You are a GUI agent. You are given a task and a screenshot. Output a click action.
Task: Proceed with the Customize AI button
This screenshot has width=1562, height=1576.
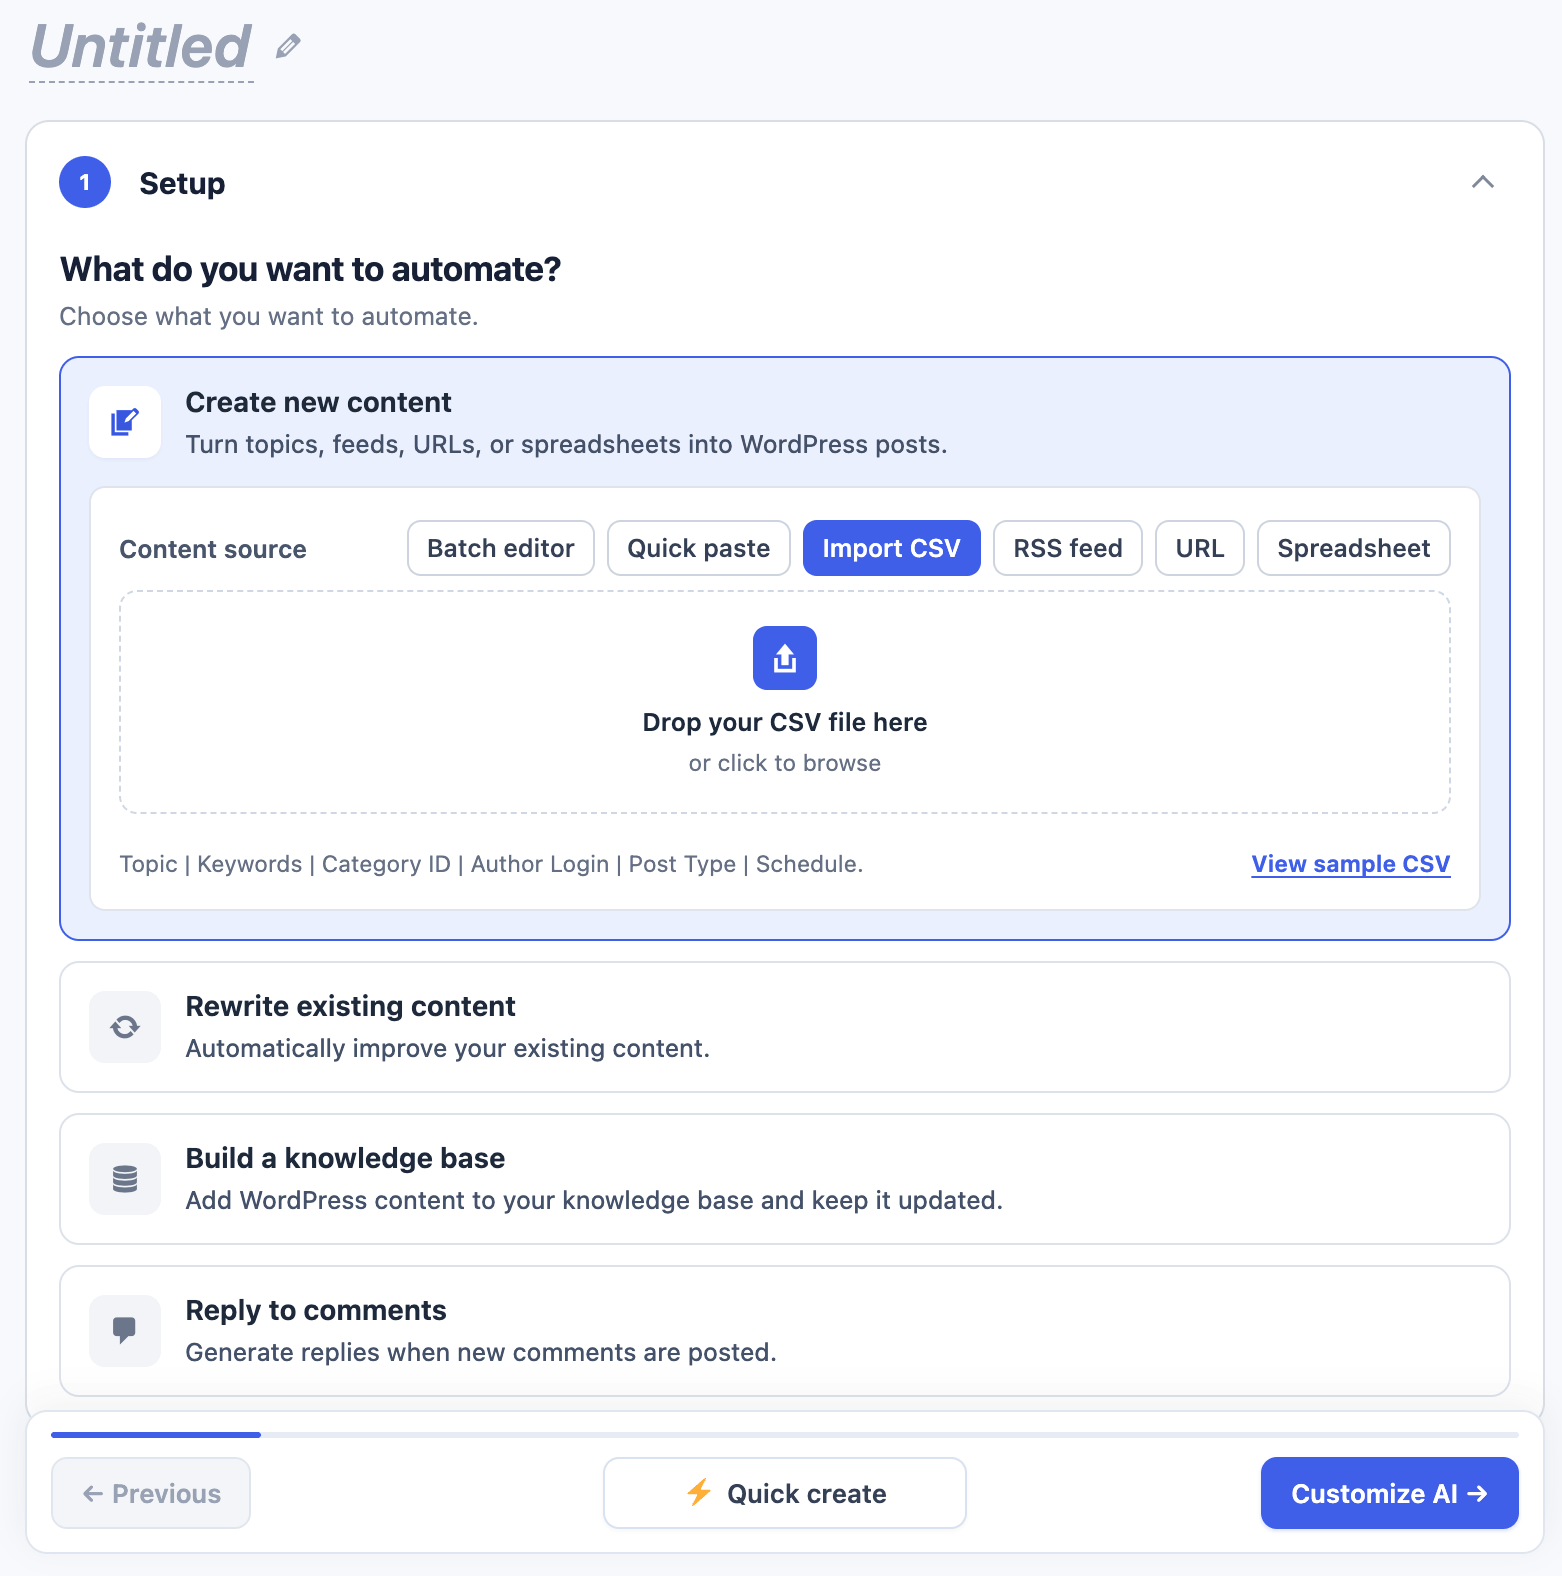1390,1493
